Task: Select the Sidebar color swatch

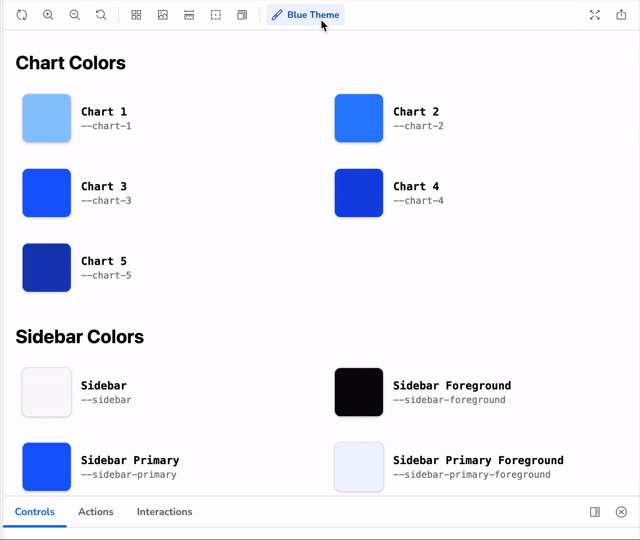Action: tap(47, 392)
